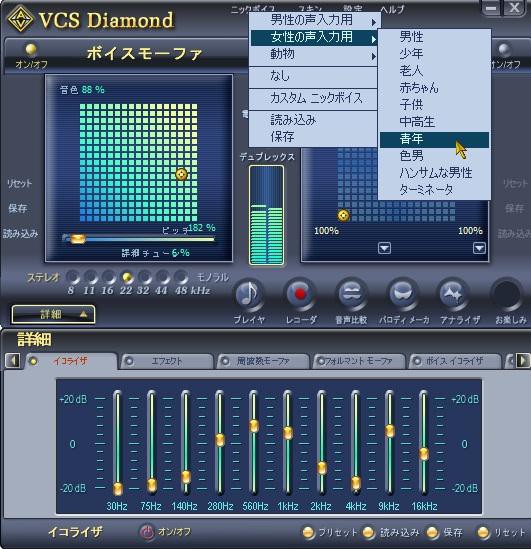
Task: Select the 44 kHz sample rate radio
Action: tap(163, 278)
